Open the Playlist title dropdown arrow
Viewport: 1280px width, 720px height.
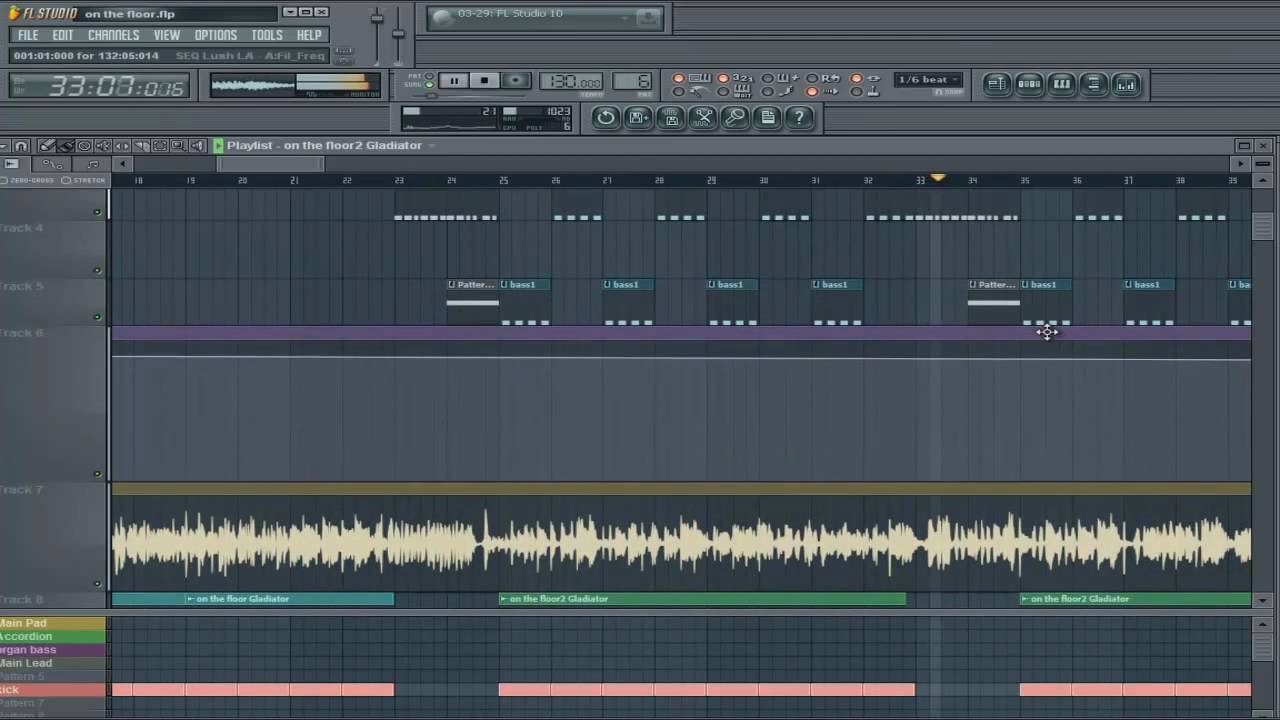pyautogui.click(x=431, y=146)
